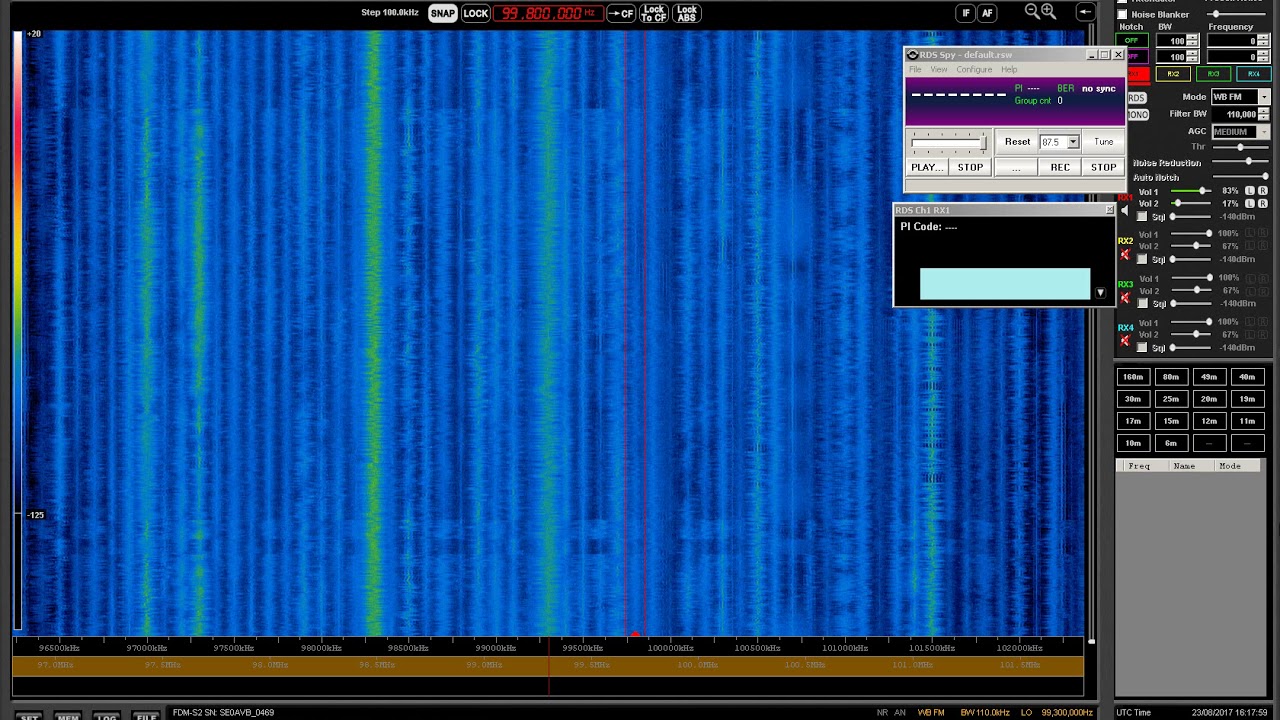Enable the RX3 Sql checkbox
1280x720 pixels.
click(1142, 303)
